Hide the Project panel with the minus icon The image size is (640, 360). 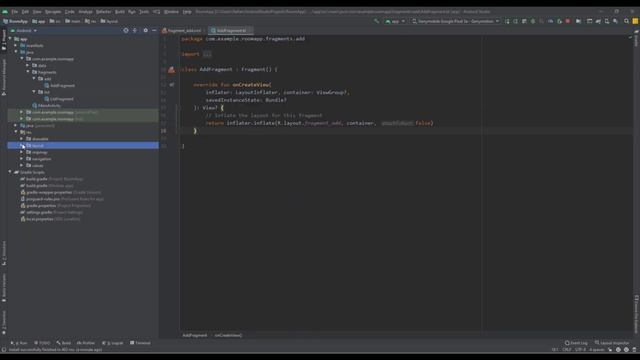pos(154,31)
